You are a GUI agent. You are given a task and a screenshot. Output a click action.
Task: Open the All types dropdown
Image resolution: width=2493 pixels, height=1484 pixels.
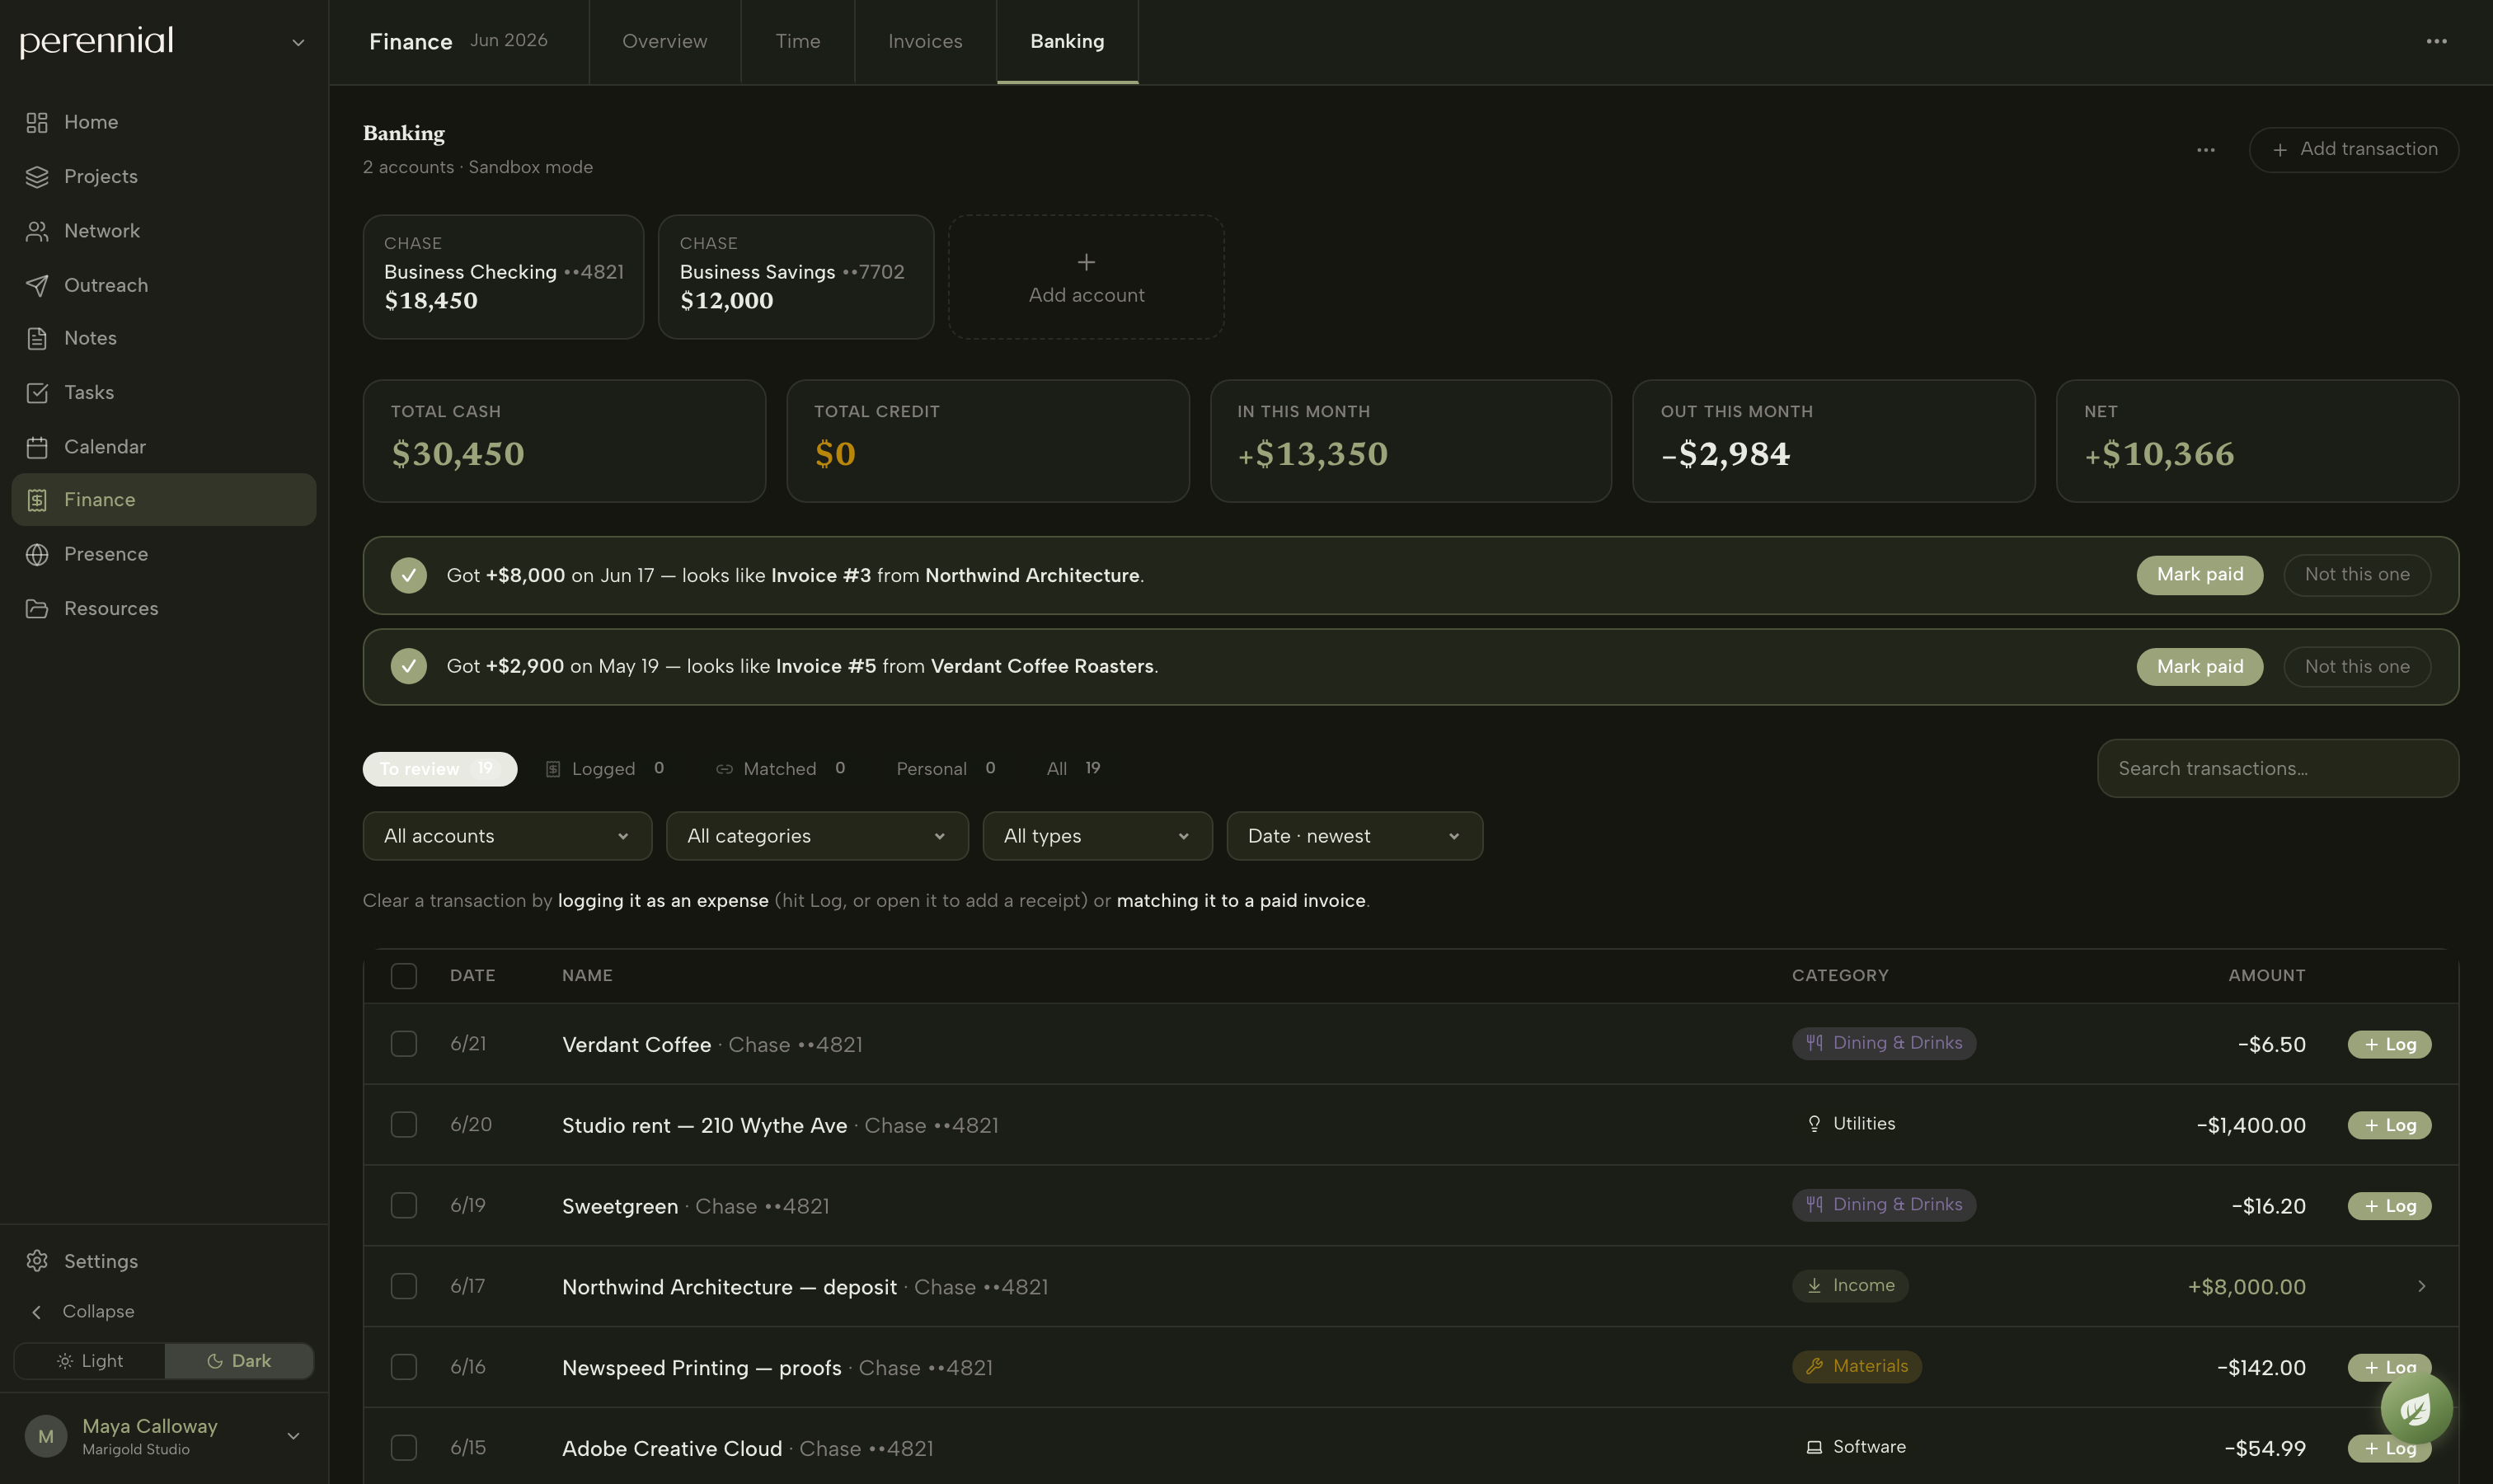1097,836
